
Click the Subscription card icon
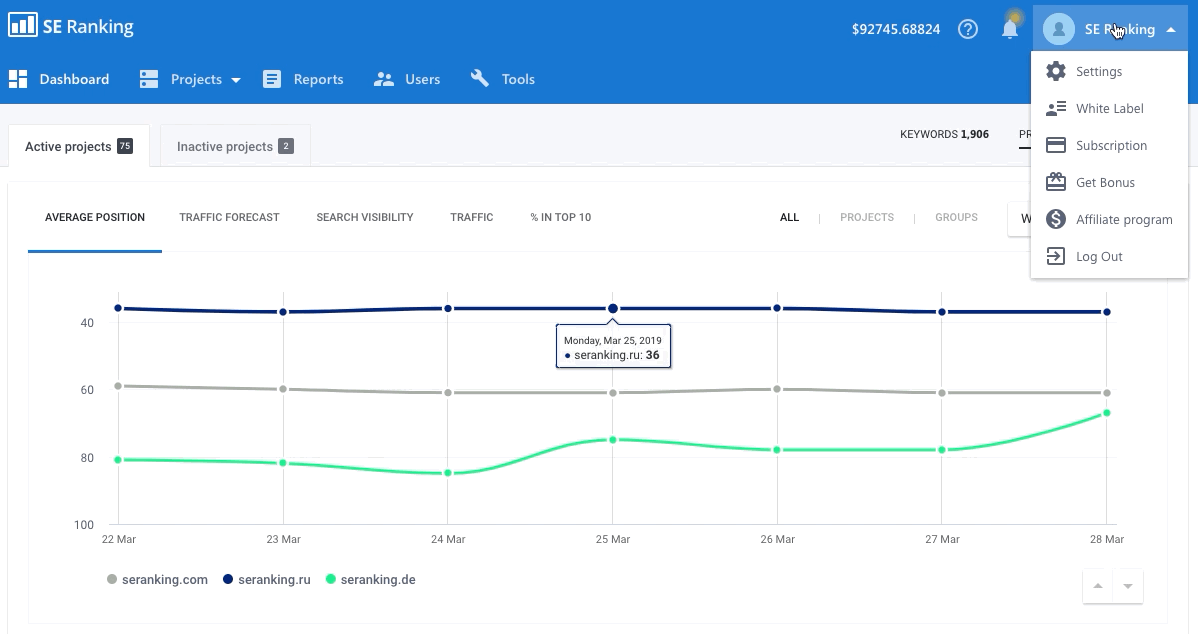[x=1056, y=145]
